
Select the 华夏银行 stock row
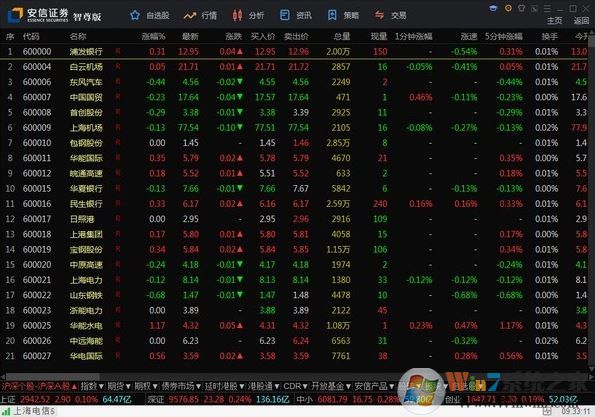(x=294, y=188)
